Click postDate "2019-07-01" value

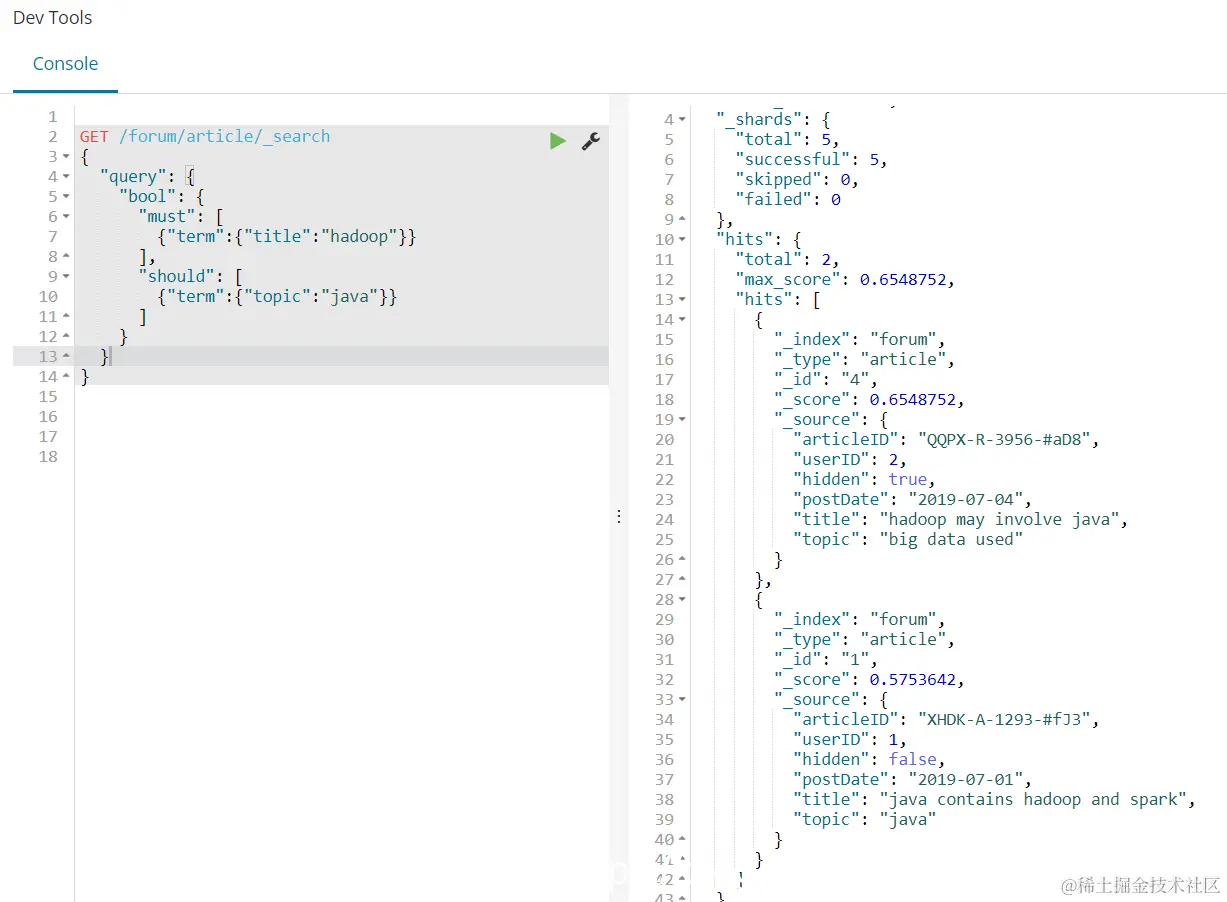tap(968, 780)
